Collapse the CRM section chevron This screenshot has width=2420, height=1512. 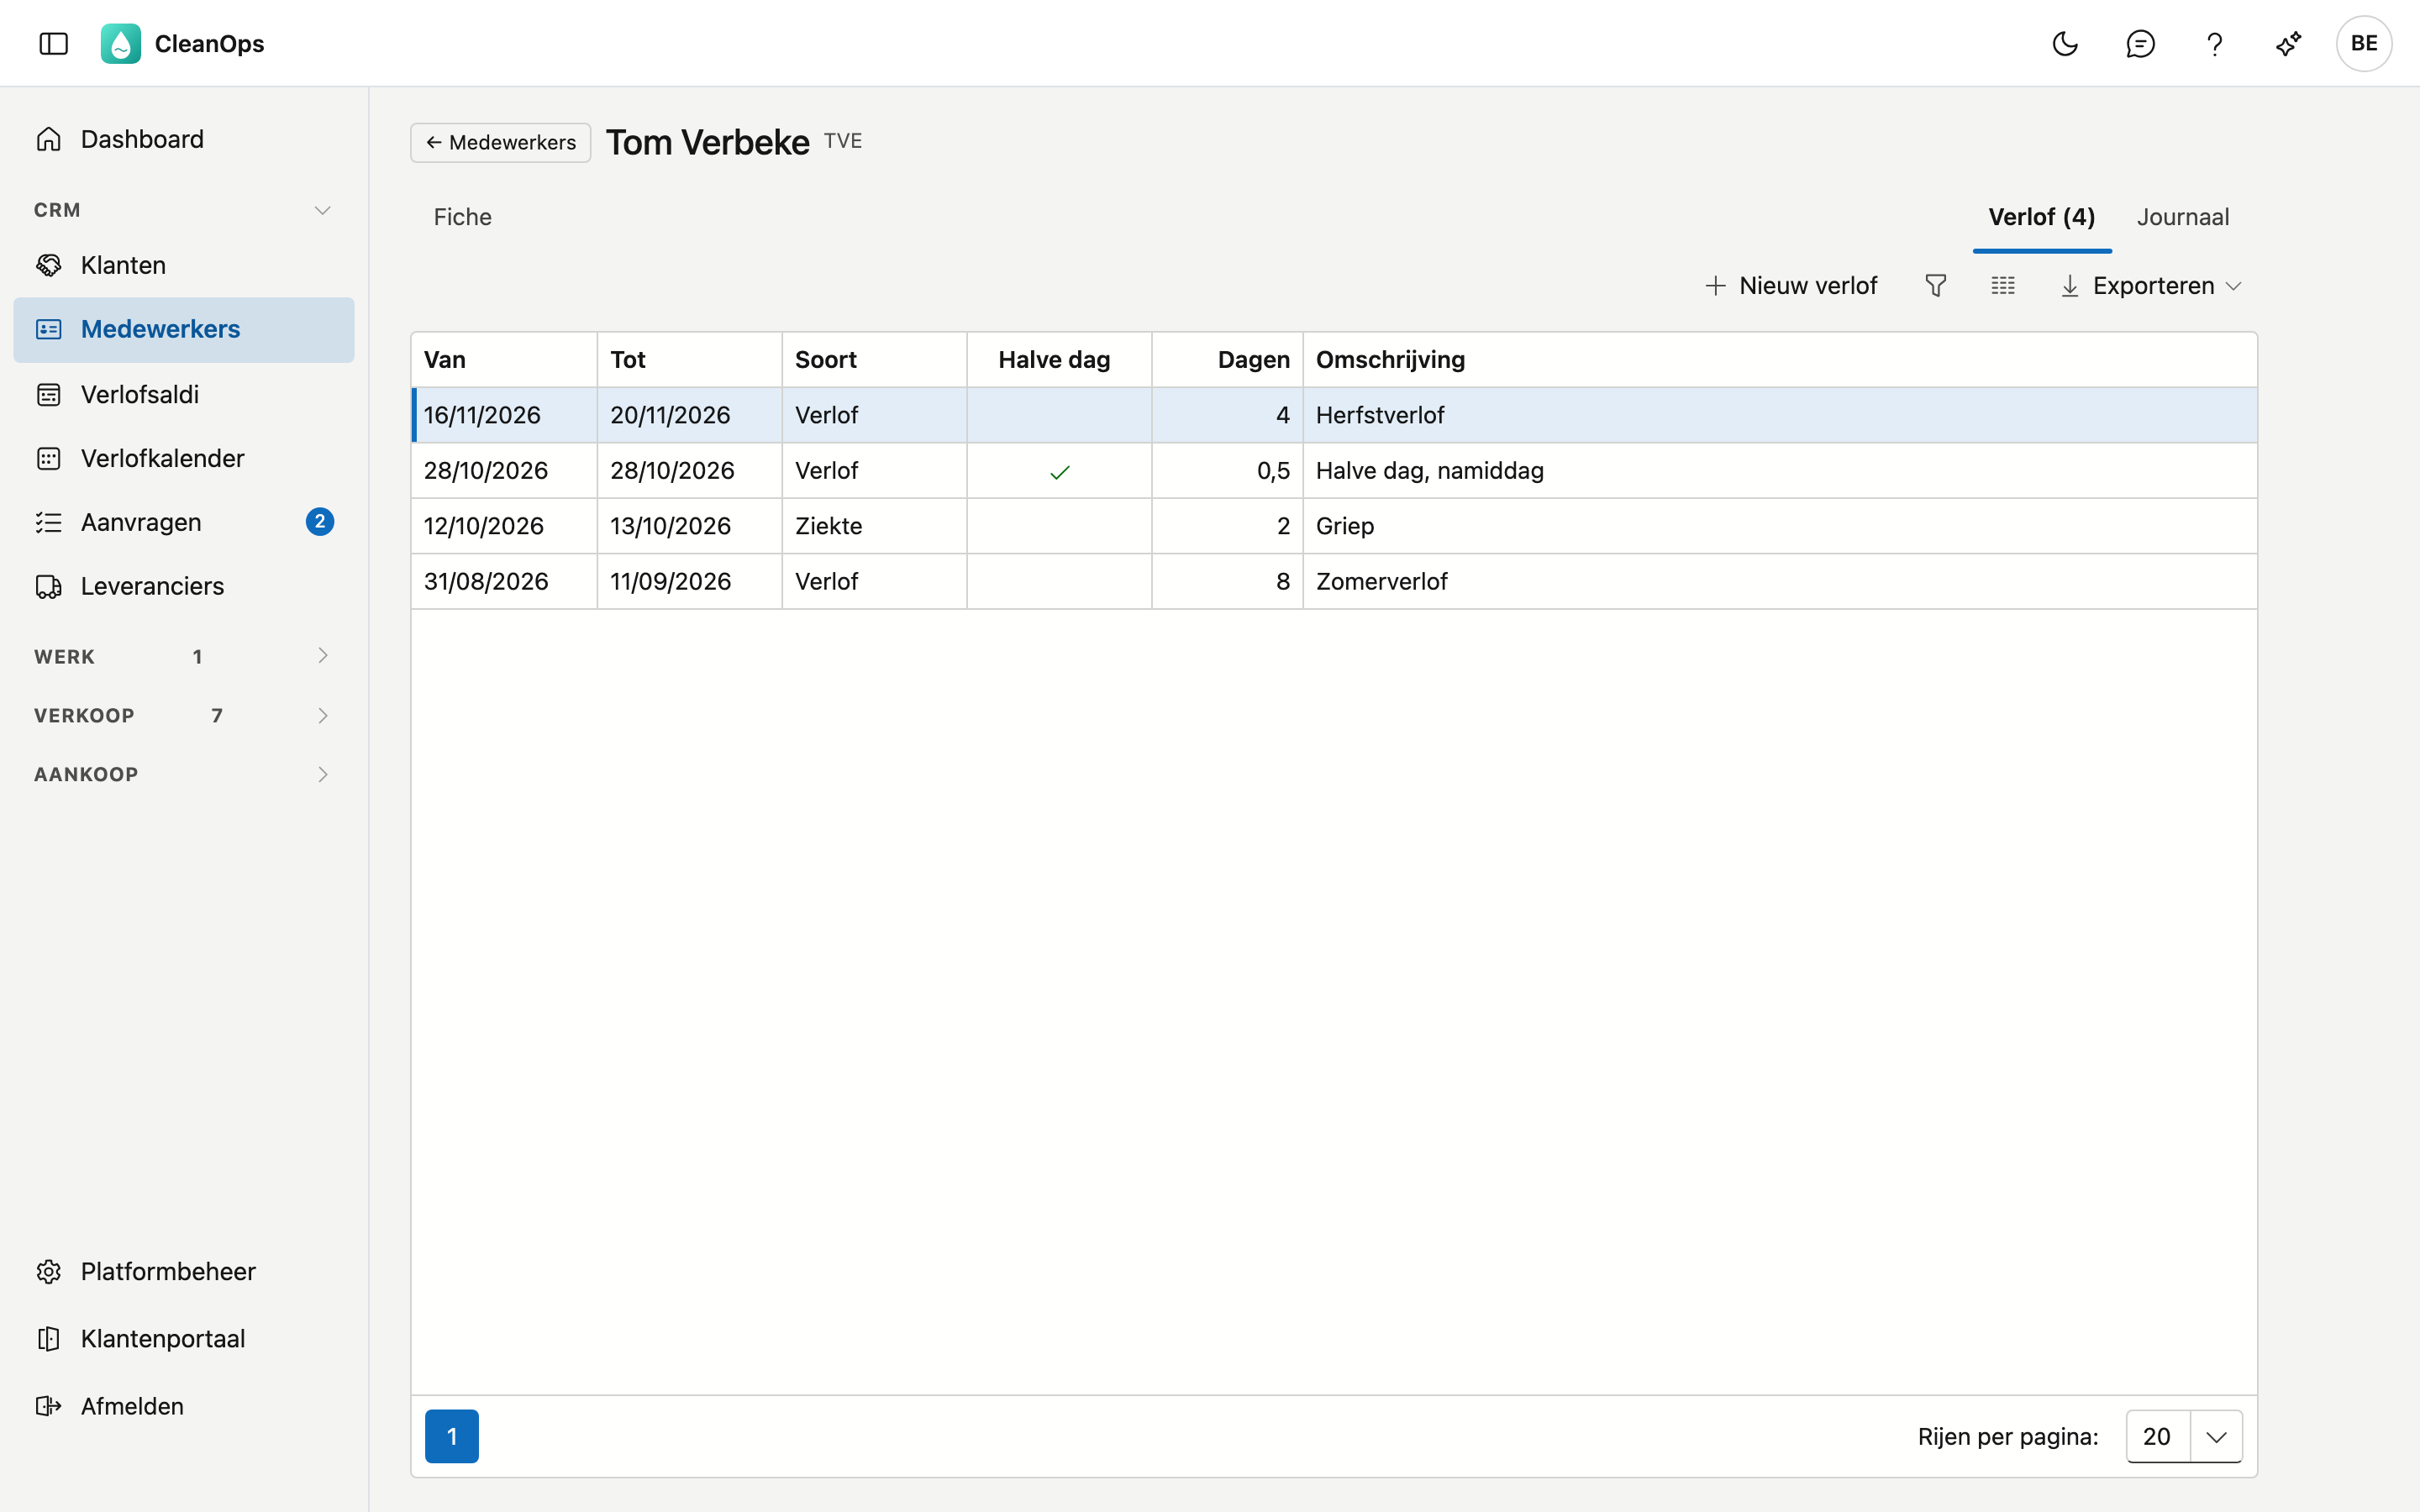click(x=322, y=210)
